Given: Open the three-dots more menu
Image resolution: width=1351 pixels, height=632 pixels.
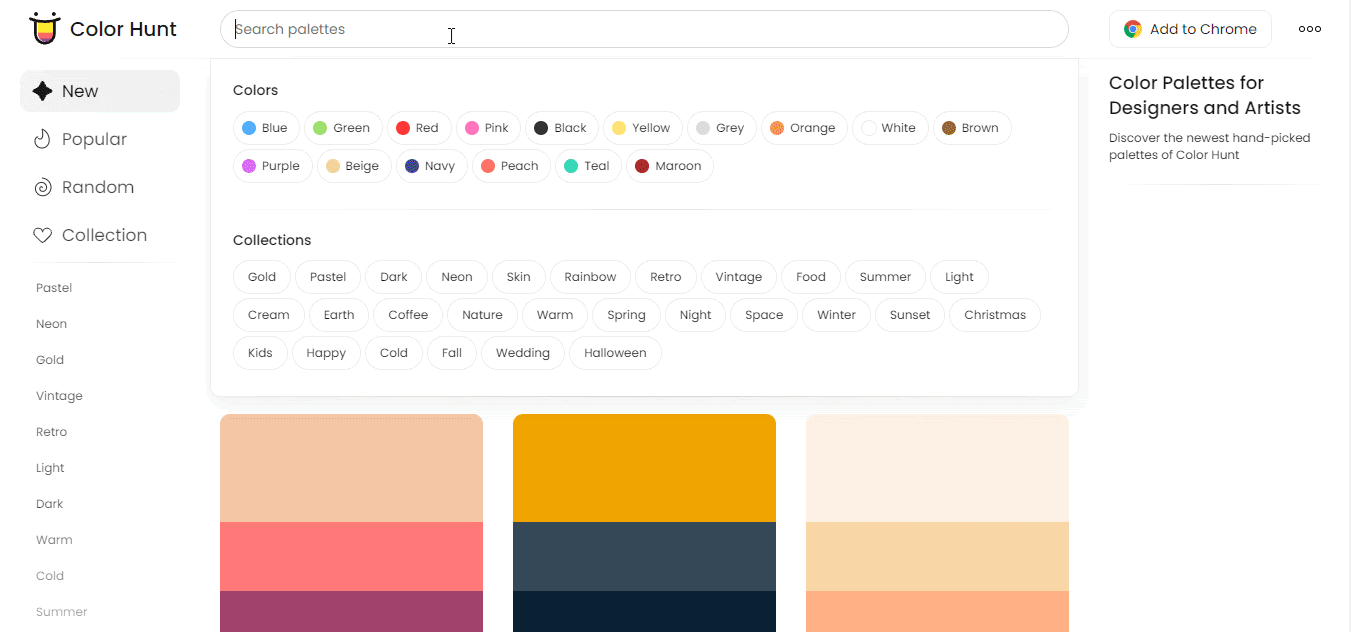Looking at the screenshot, I should point(1310,29).
